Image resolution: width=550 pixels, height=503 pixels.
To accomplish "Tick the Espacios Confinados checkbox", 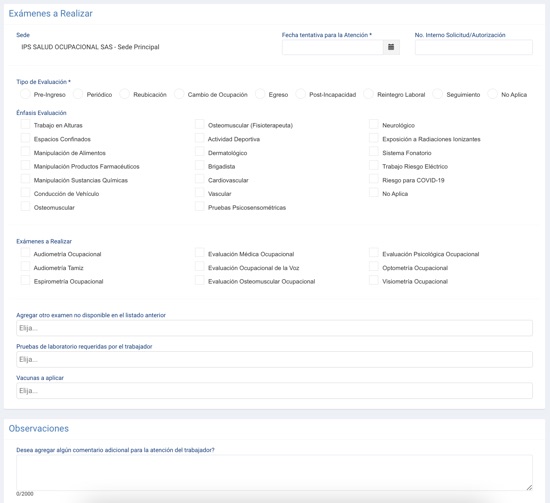I will [x=25, y=138].
